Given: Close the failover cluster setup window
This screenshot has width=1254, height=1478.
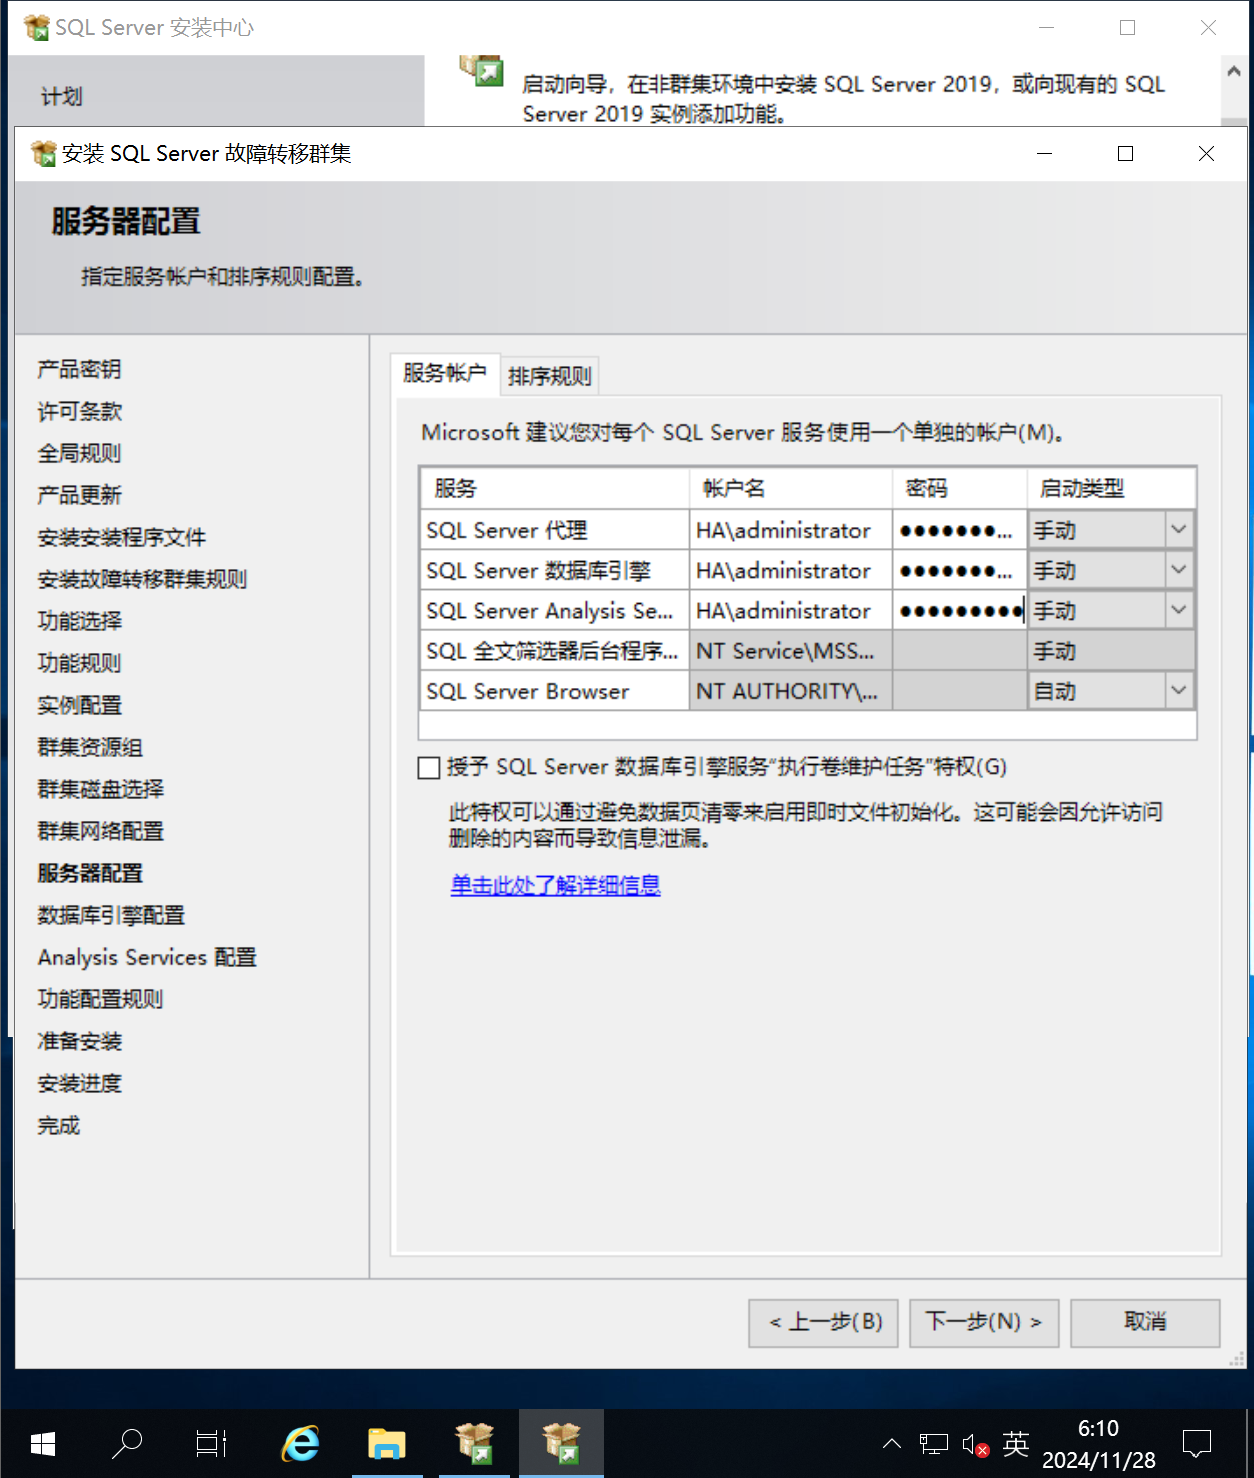Looking at the screenshot, I should point(1206,153).
